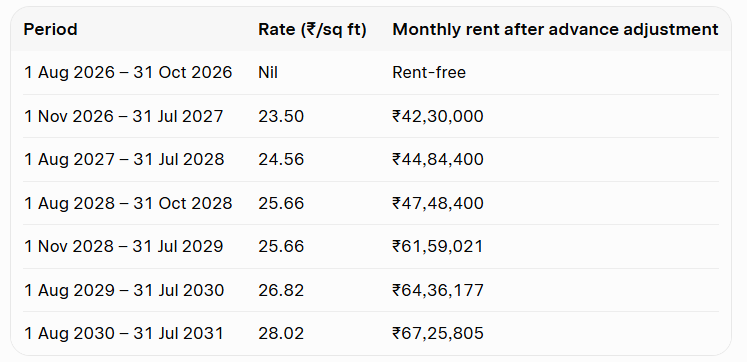This screenshot has width=747, height=362.
Task: Click the 24.56 rate value
Action: click(281, 159)
